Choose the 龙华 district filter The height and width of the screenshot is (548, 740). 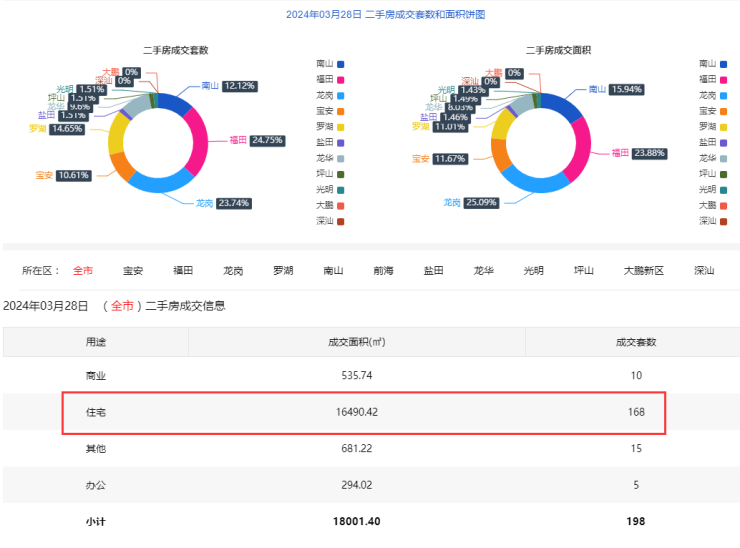(484, 270)
